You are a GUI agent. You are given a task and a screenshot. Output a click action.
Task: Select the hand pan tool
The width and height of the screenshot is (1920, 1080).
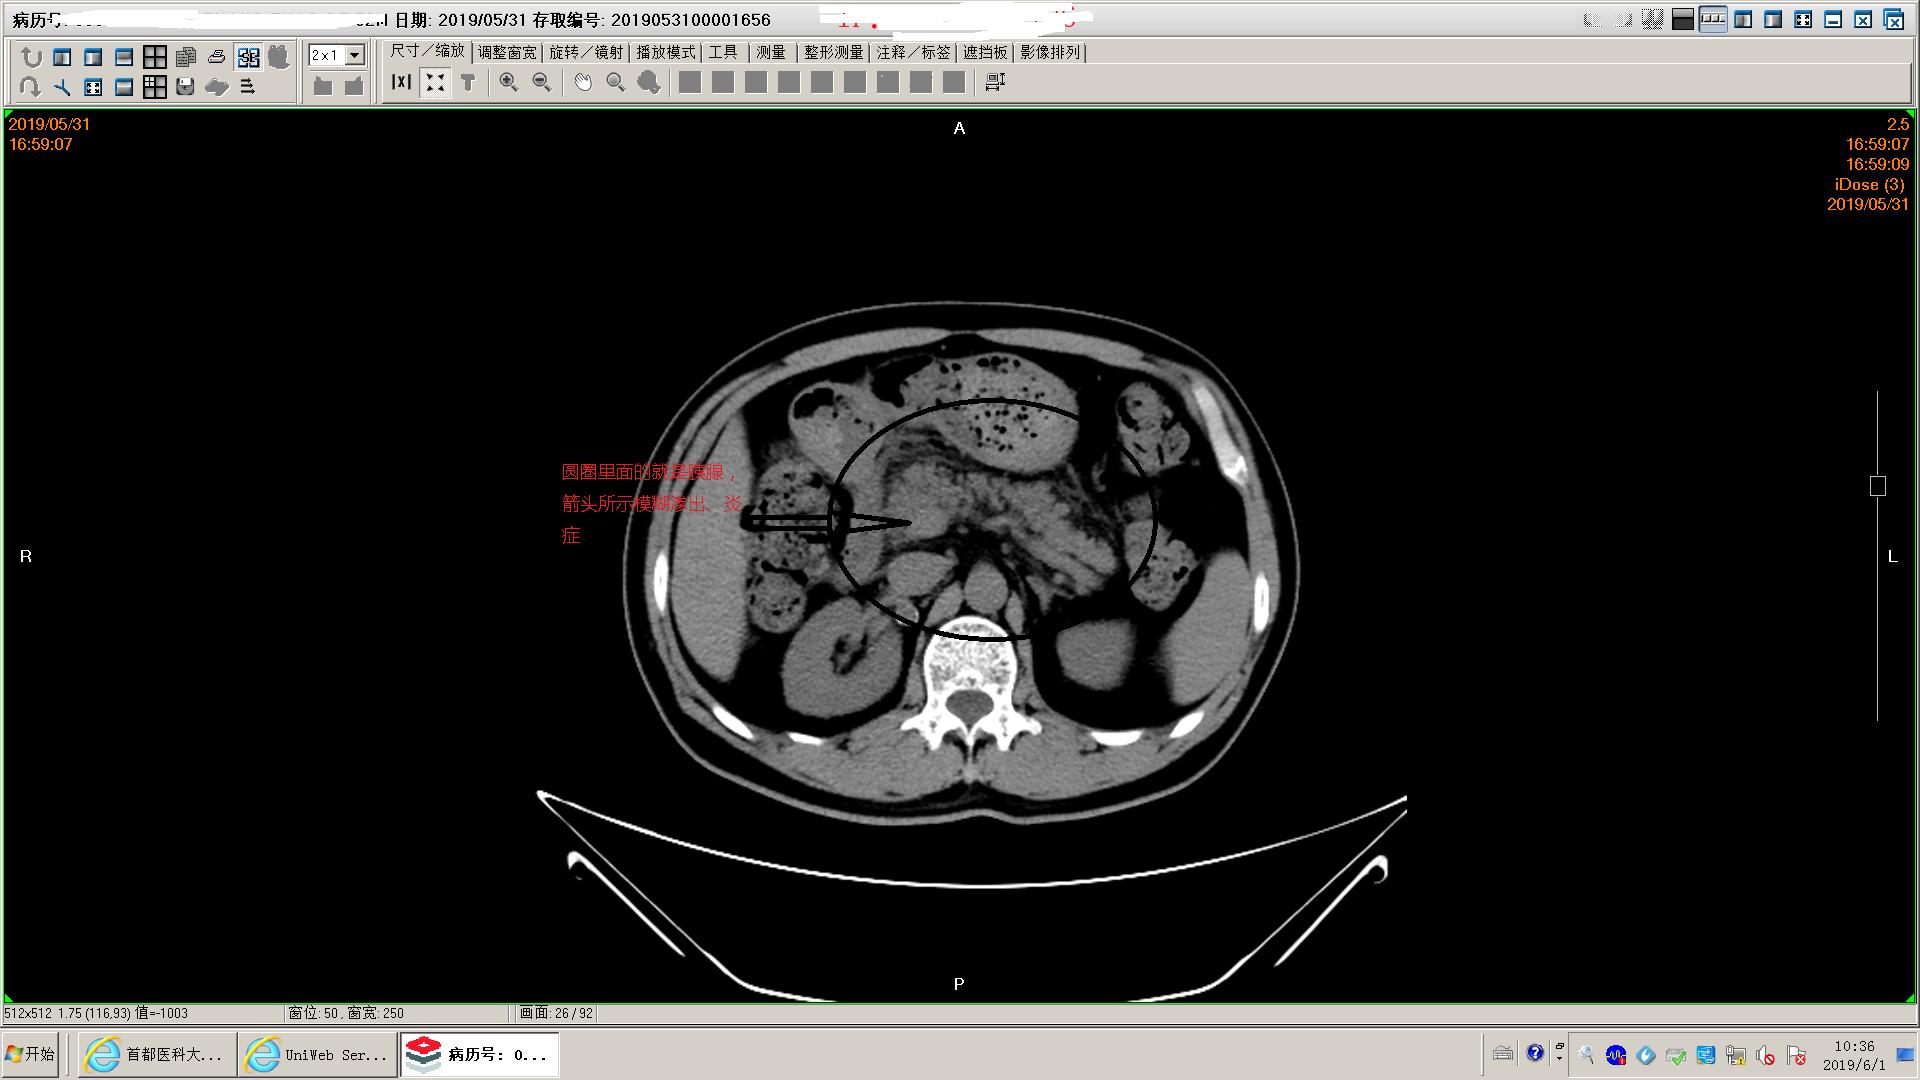click(583, 83)
